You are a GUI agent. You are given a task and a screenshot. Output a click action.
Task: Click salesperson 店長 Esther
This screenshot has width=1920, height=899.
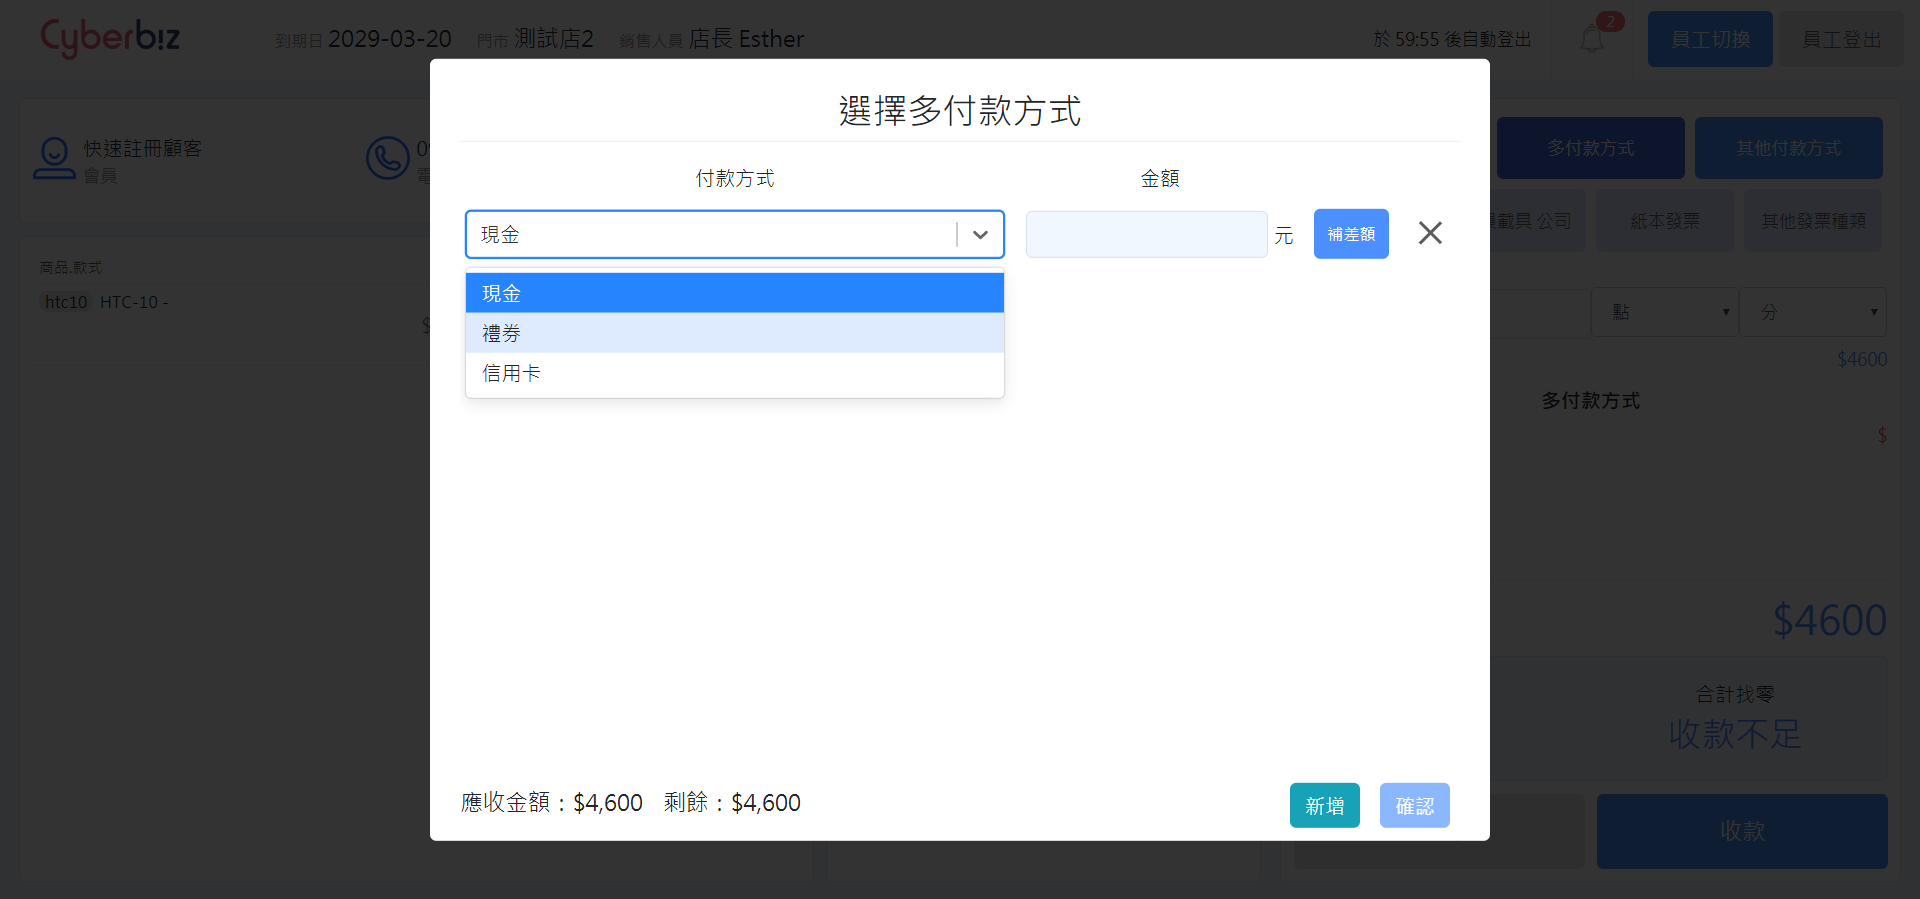[x=746, y=39]
